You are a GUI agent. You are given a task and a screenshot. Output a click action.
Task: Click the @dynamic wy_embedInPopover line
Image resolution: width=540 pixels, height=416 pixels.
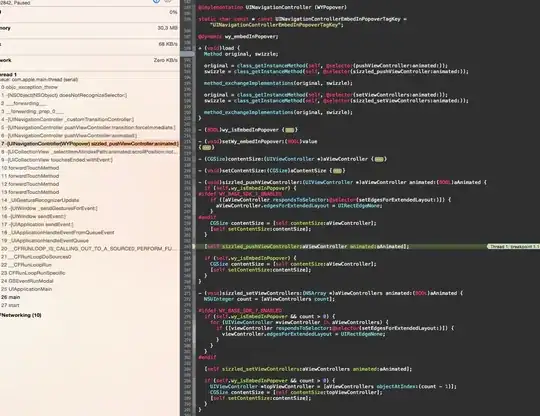coord(238,37)
